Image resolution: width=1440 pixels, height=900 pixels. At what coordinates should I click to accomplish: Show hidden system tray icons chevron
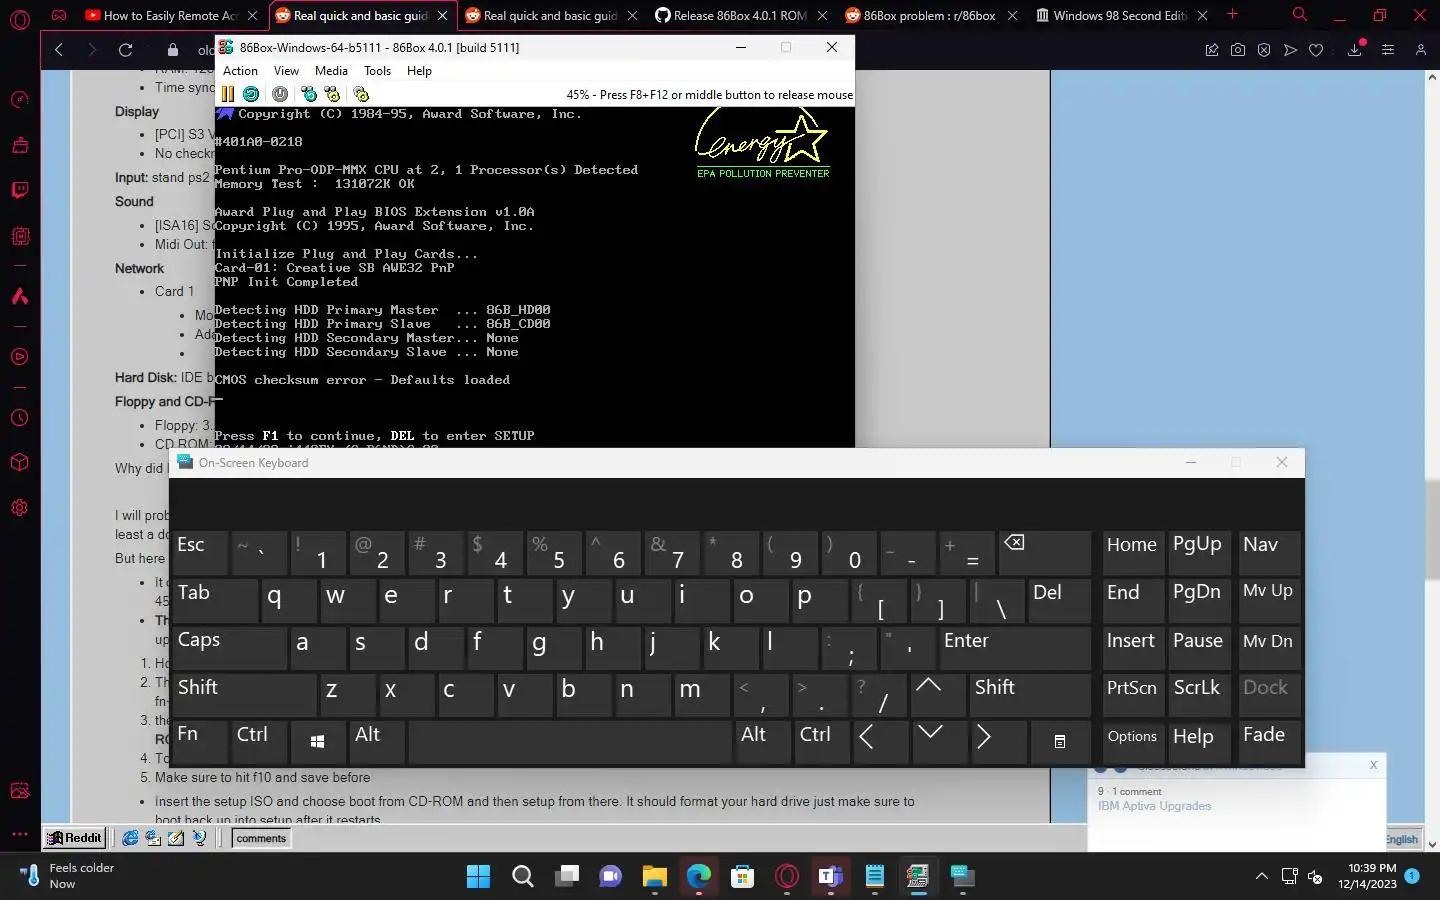tap(1262, 877)
